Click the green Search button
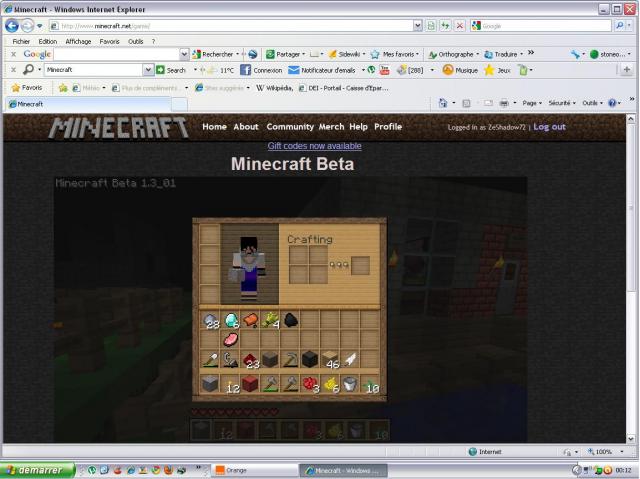The width and height of the screenshot is (640, 479). [x=171, y=70]
